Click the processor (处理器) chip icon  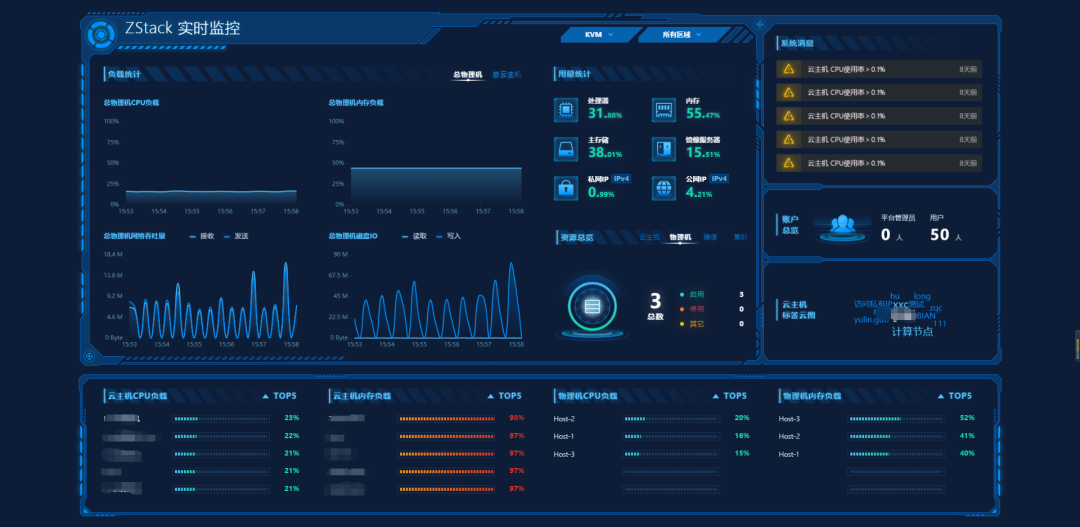point(565,109)
